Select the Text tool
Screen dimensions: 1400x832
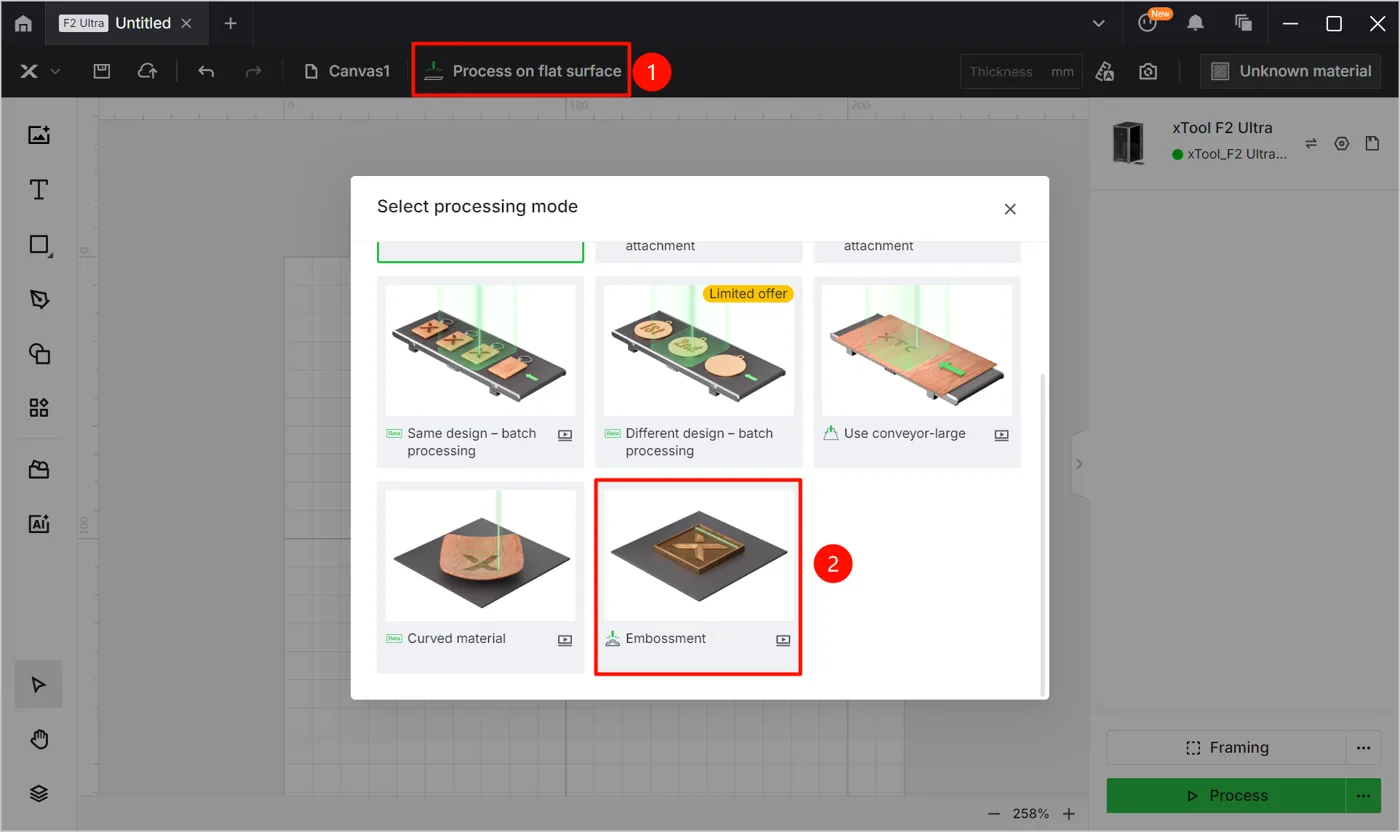(x=39, y=190)
